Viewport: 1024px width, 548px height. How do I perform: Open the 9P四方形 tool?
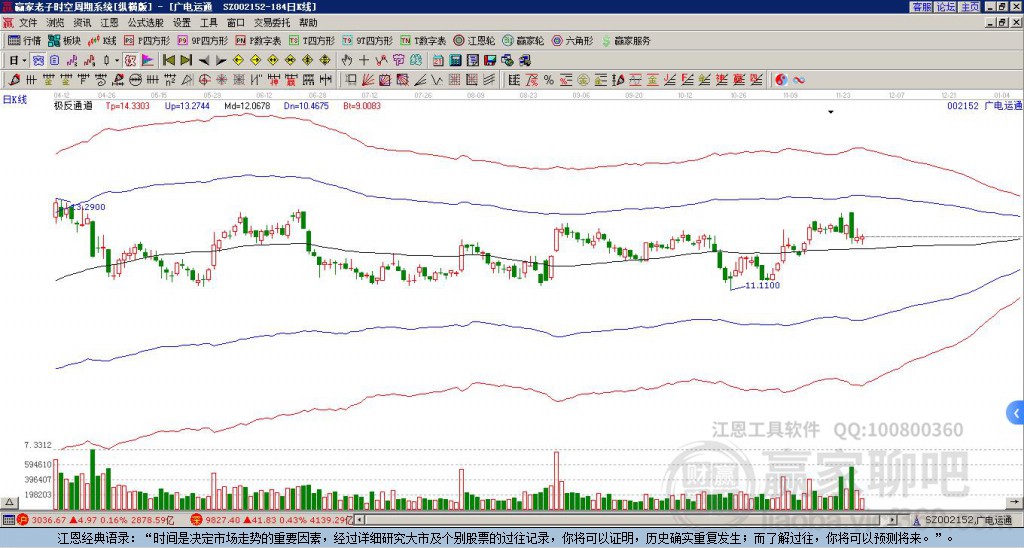coord(202,40)
